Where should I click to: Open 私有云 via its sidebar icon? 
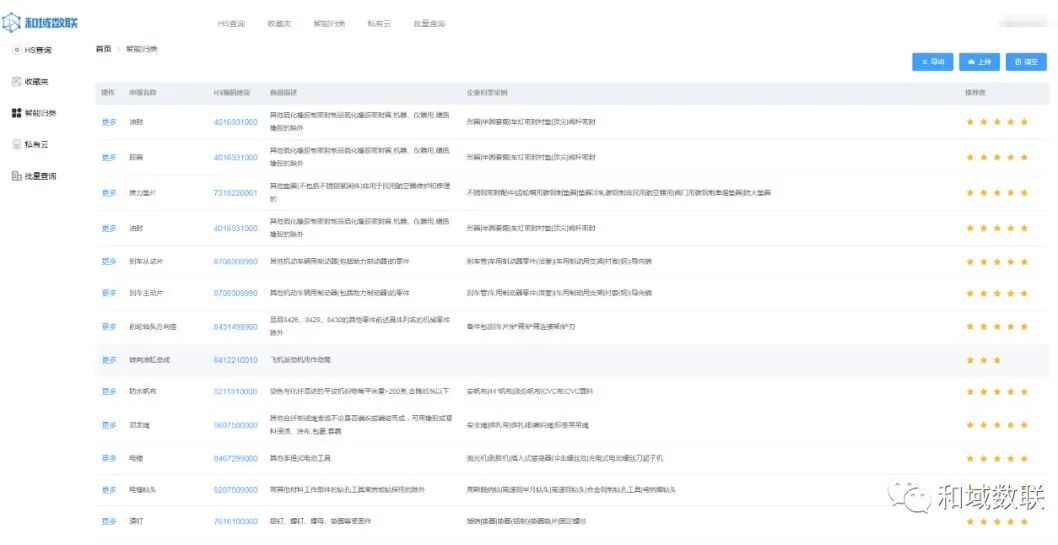[17, 144]
